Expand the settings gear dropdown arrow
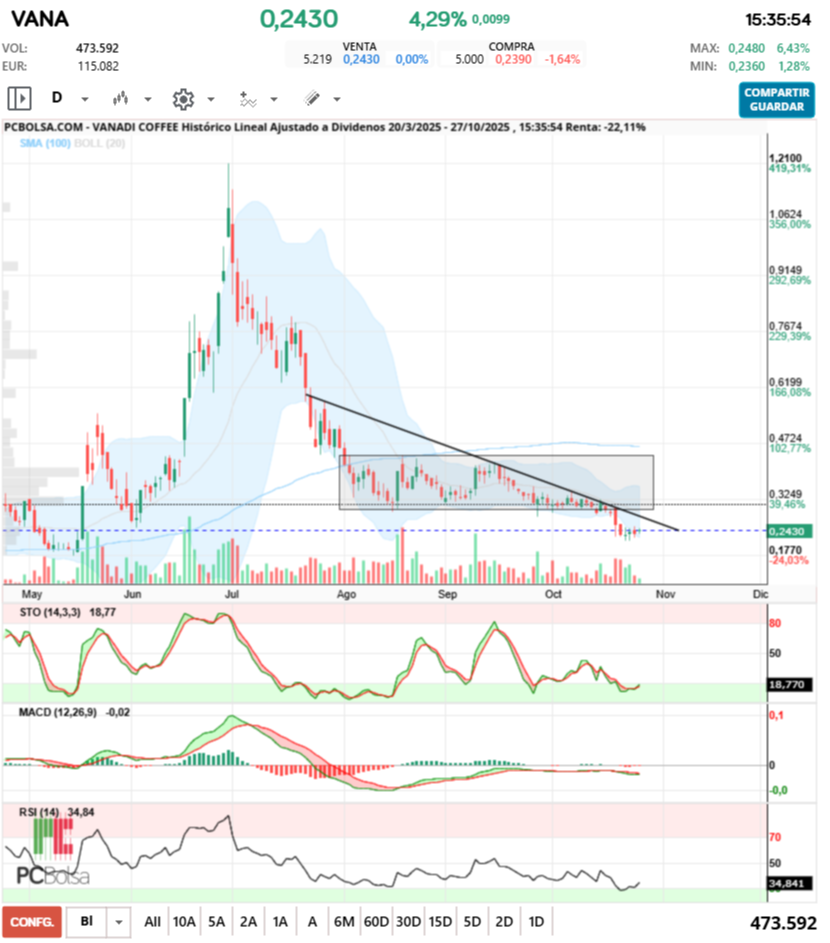 pyautogui.click(x=211, y=99)
